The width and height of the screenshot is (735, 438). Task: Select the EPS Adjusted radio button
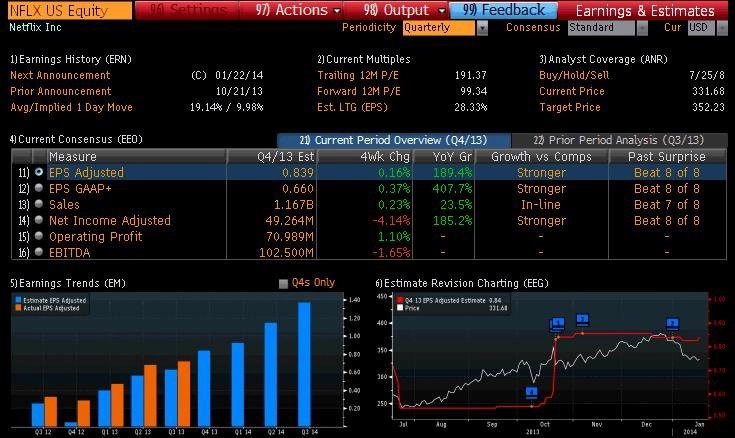coord(39,172)
